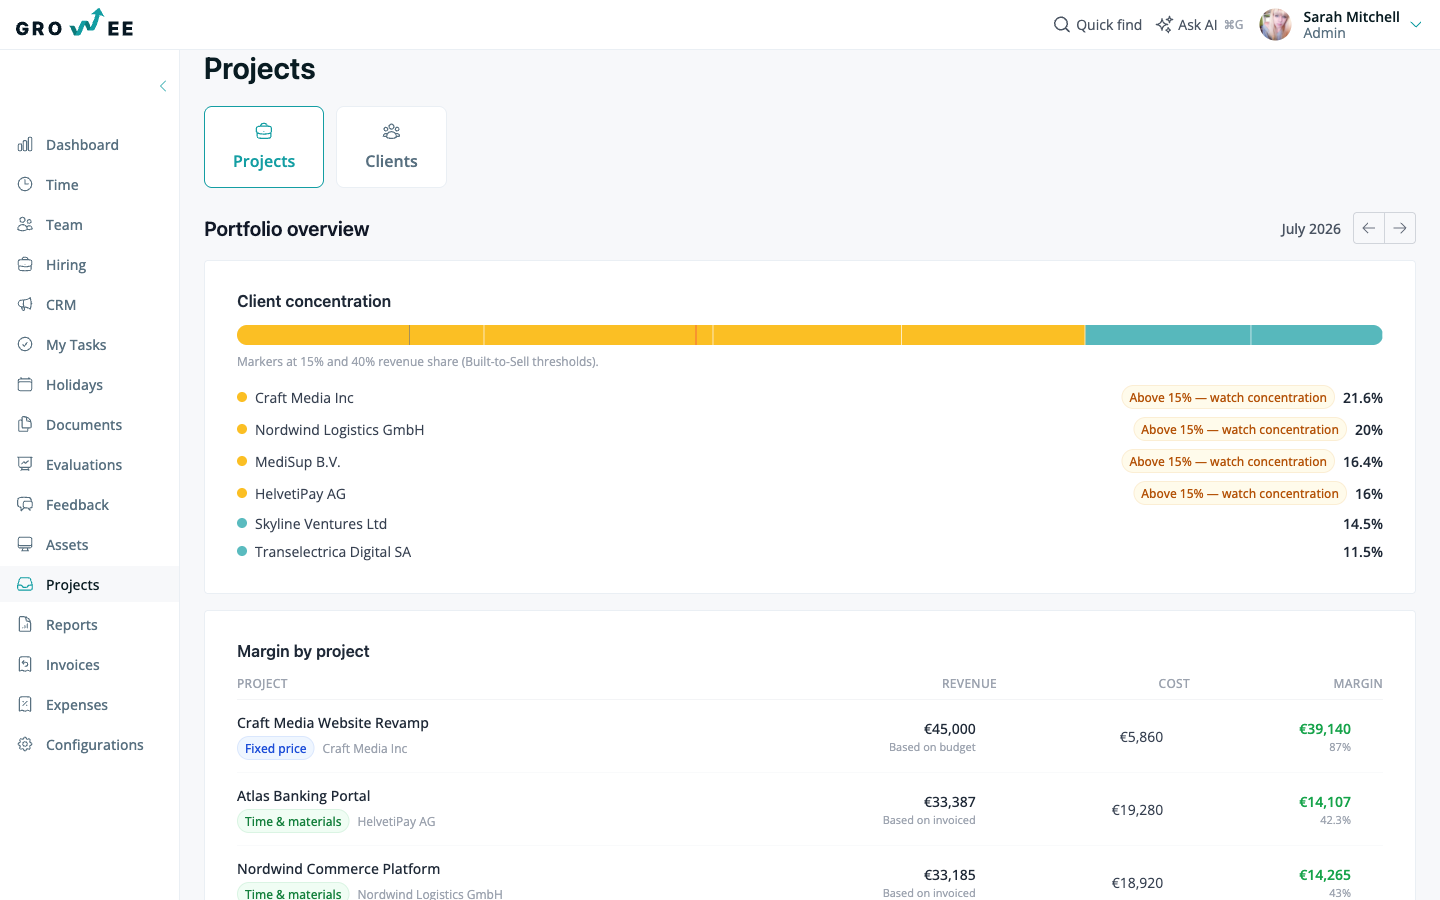Click the CRM megaphone icon
Screen dimensions: 1440x900
pos(25,305)
